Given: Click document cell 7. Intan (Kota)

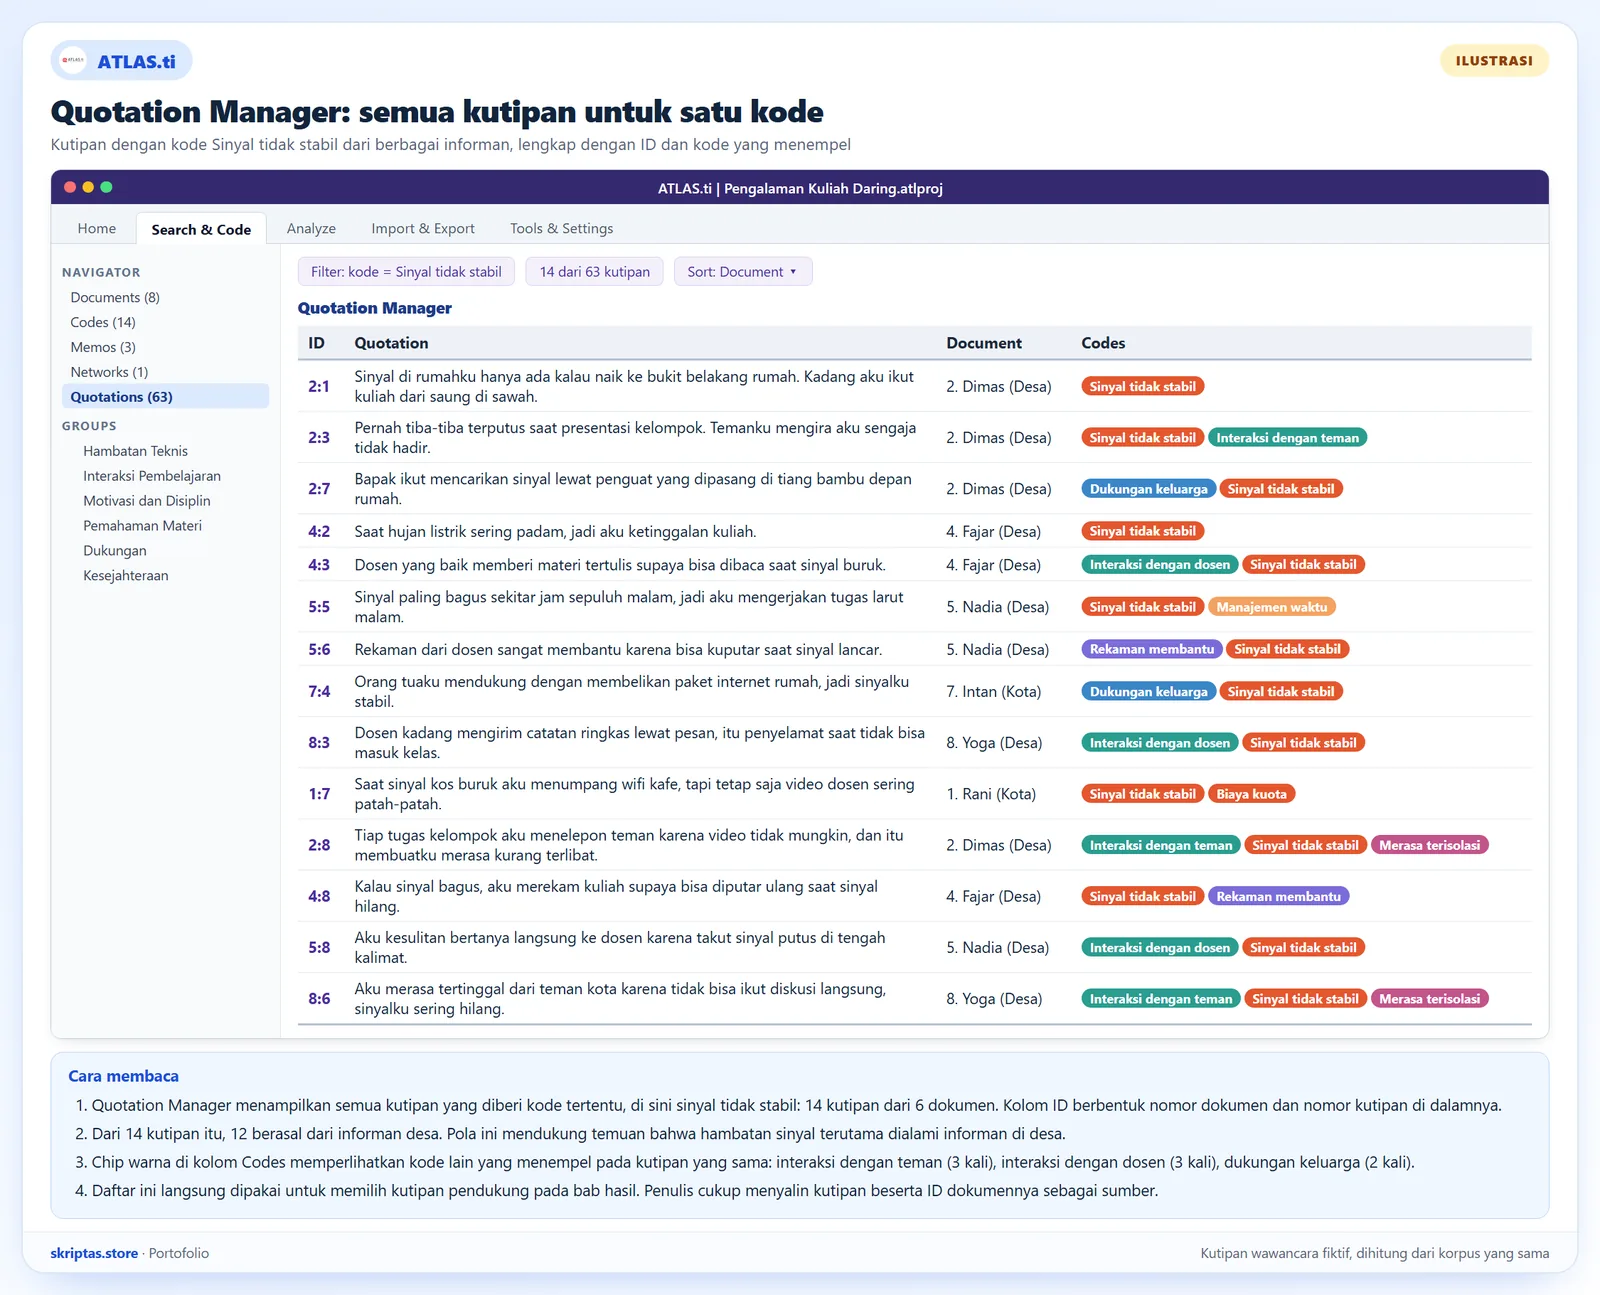Looking at the screenshot, I should 994,692.
